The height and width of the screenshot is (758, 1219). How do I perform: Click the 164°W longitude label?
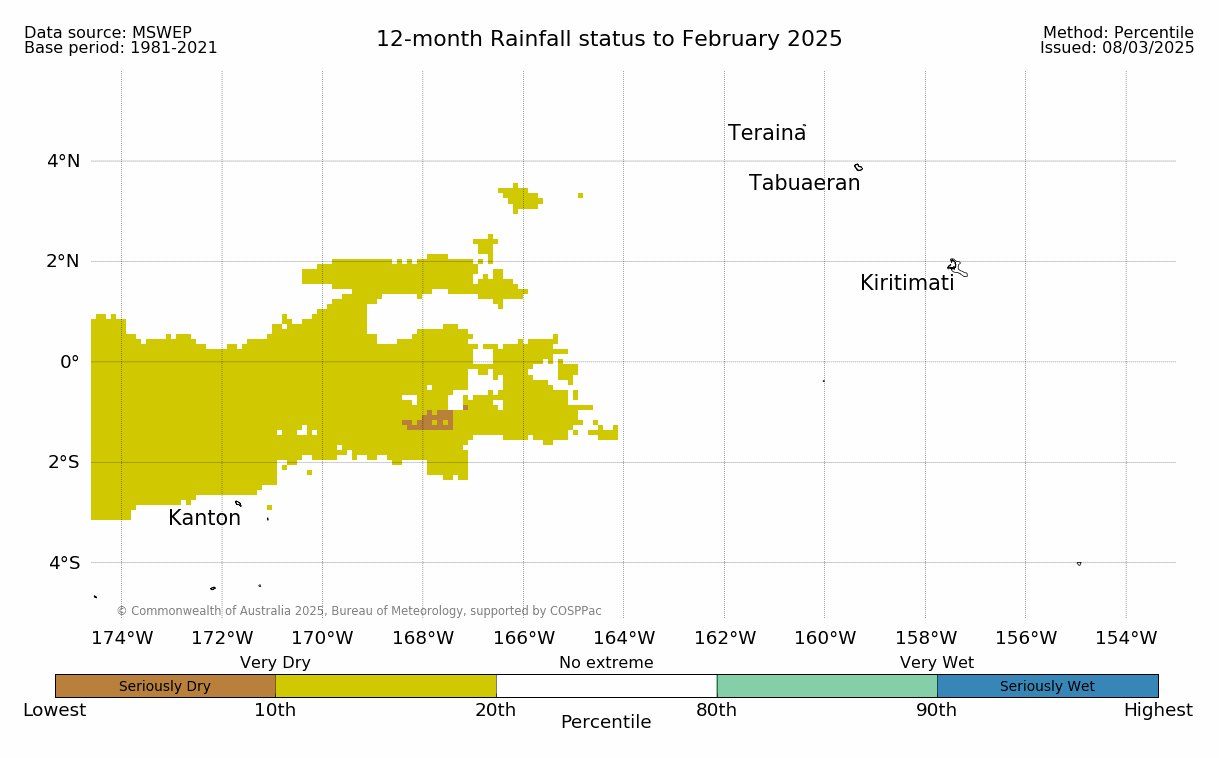(x=624, y=638)
